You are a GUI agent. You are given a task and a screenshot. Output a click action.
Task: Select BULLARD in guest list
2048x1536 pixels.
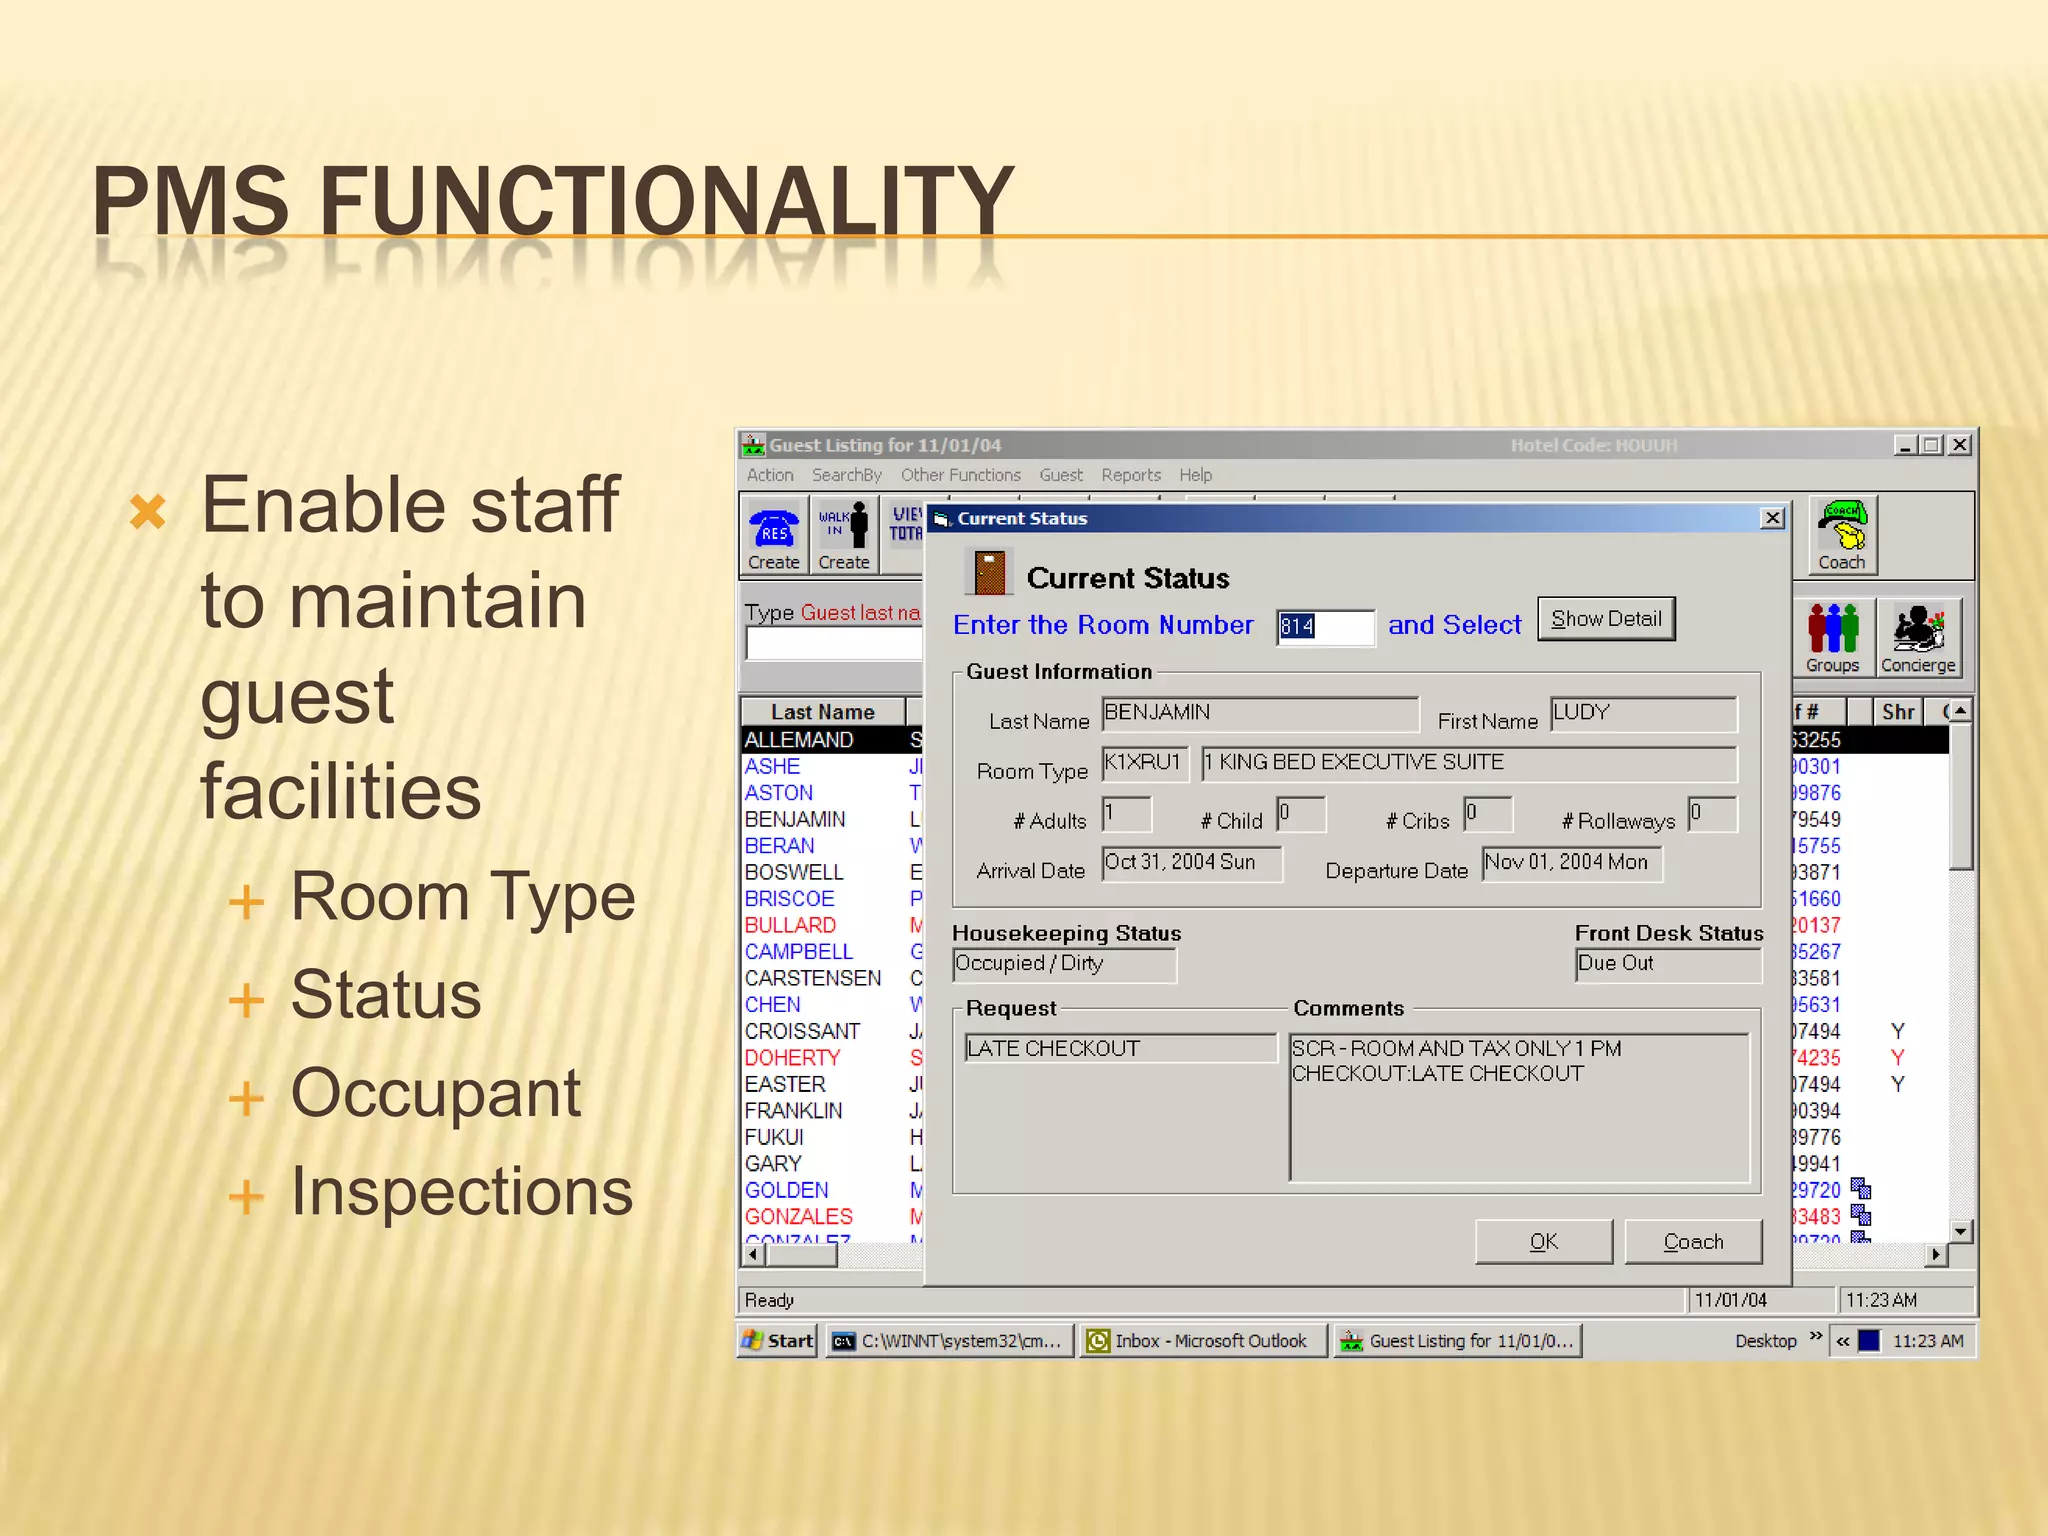790,925
